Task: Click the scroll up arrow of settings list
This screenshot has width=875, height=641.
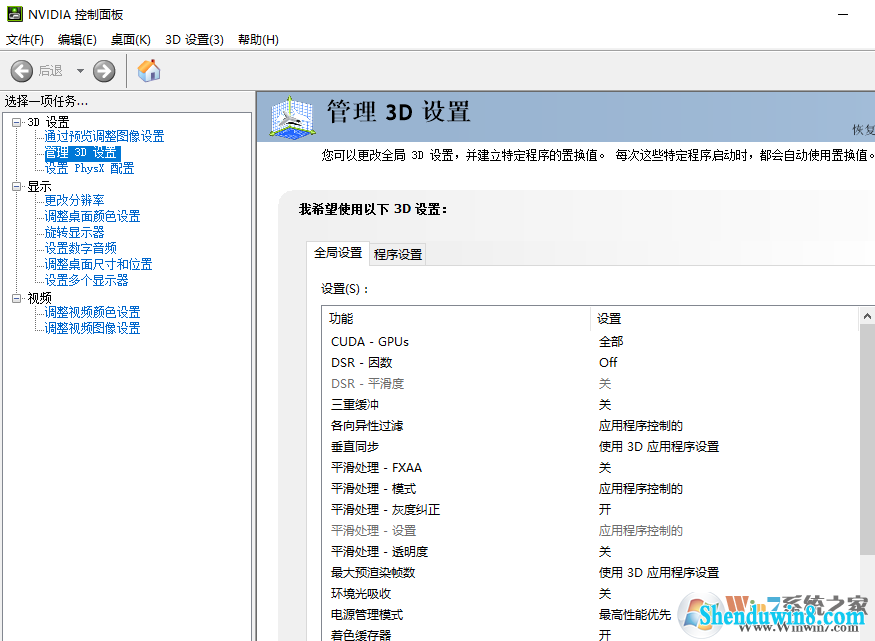Action: 867,316
